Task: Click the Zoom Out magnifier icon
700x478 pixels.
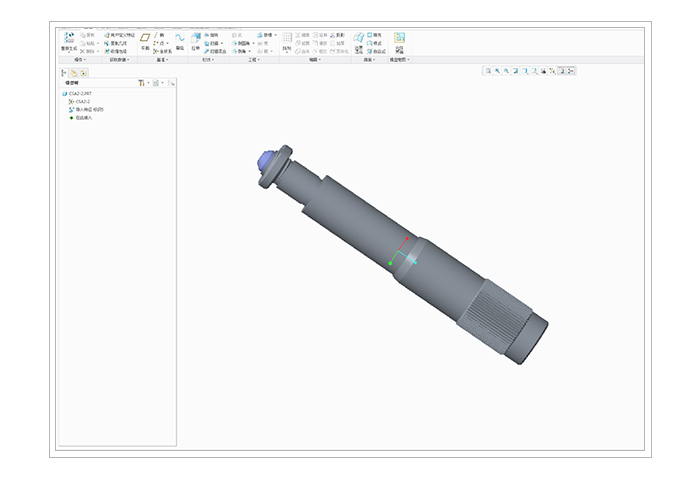Action: click(506, 71)
